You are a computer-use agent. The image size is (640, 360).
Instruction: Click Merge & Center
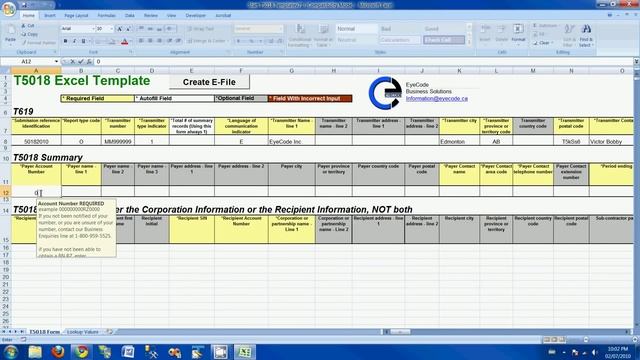tap(206, 41)
